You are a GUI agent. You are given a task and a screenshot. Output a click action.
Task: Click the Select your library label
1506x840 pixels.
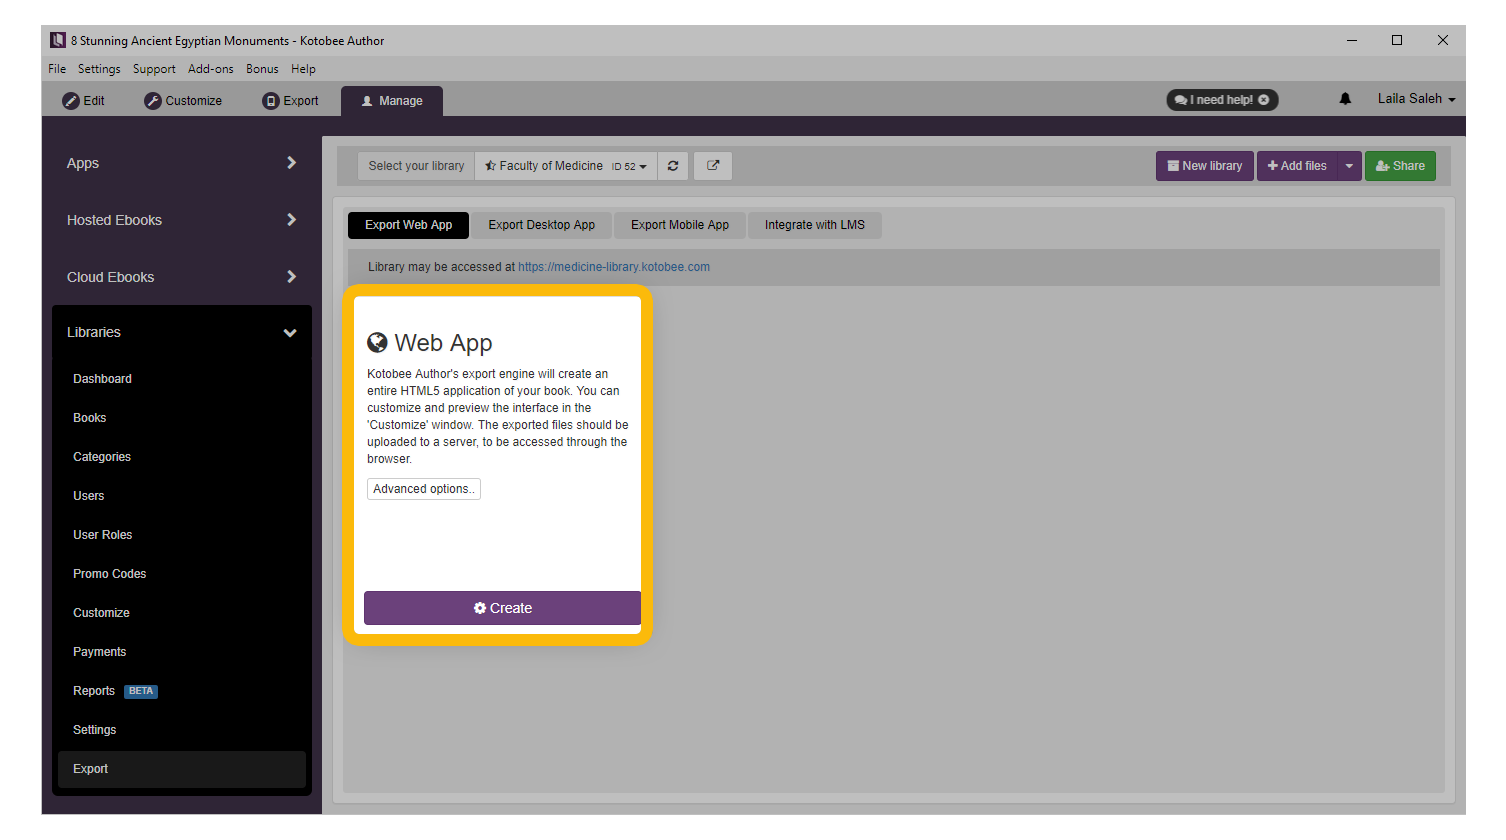coord(416,166)
